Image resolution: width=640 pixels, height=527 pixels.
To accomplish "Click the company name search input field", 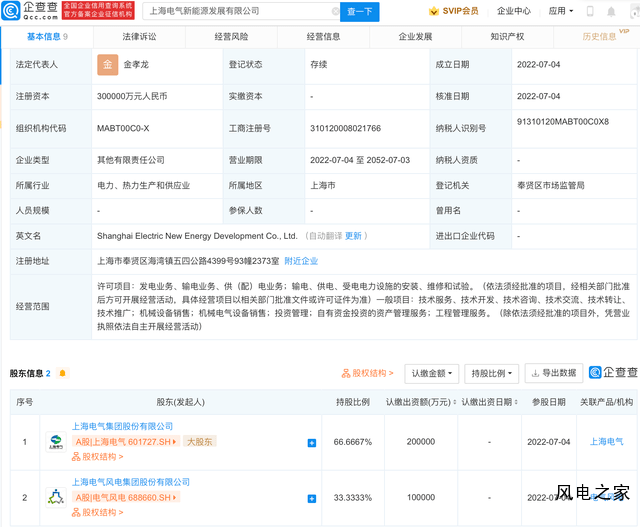I will click(241, 11).
